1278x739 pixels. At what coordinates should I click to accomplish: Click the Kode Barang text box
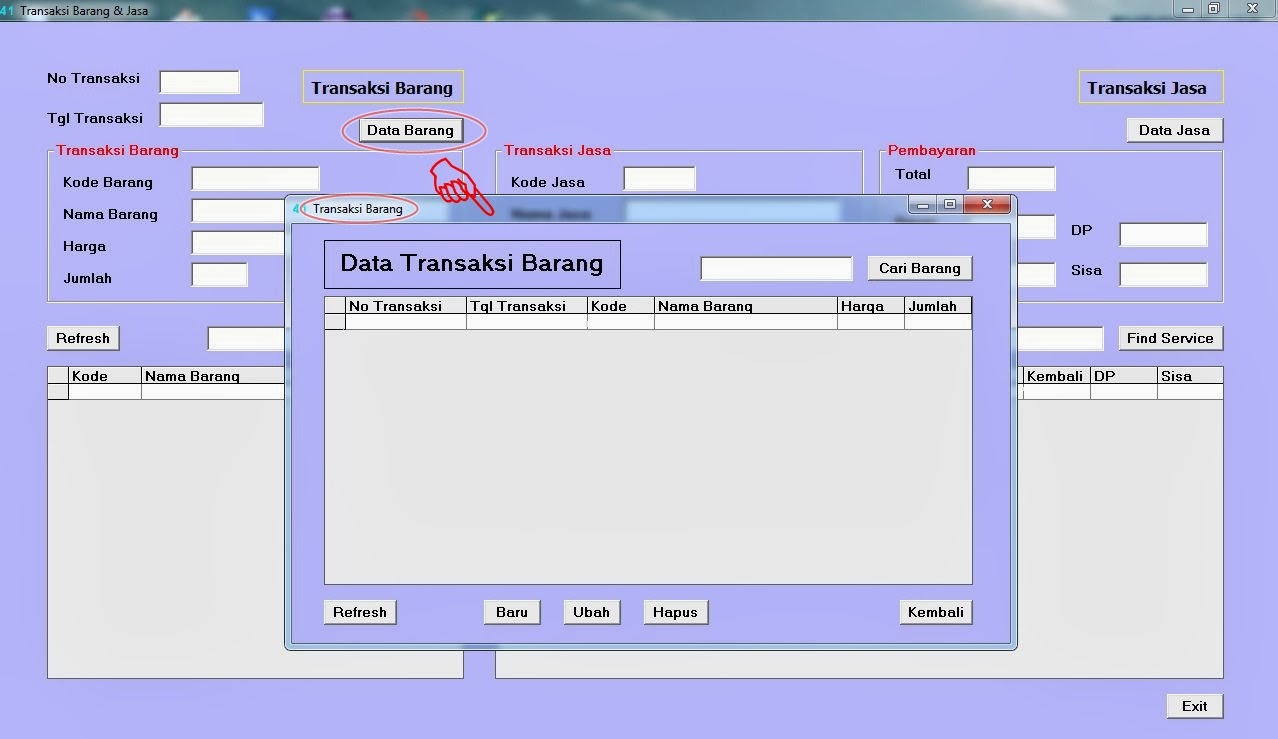click(255, 179)
